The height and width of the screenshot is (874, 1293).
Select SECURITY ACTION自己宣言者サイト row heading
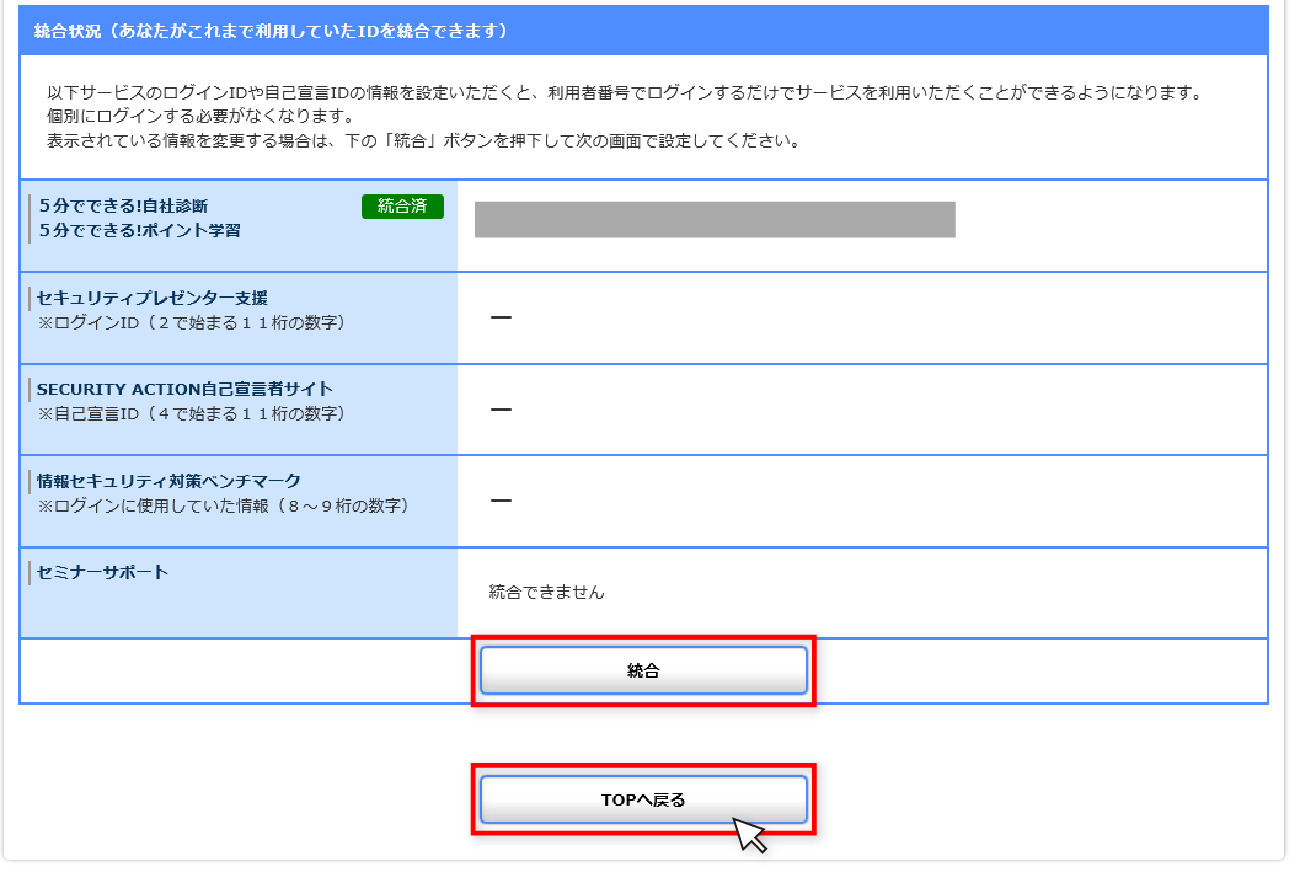(x=185, y=389)
